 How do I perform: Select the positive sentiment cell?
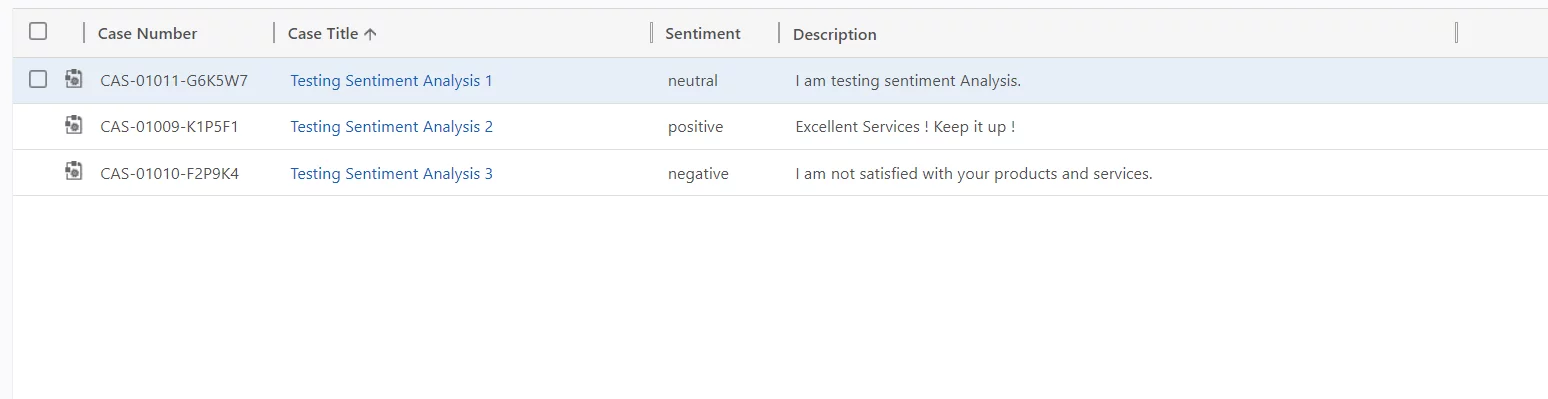pos(695,127)
